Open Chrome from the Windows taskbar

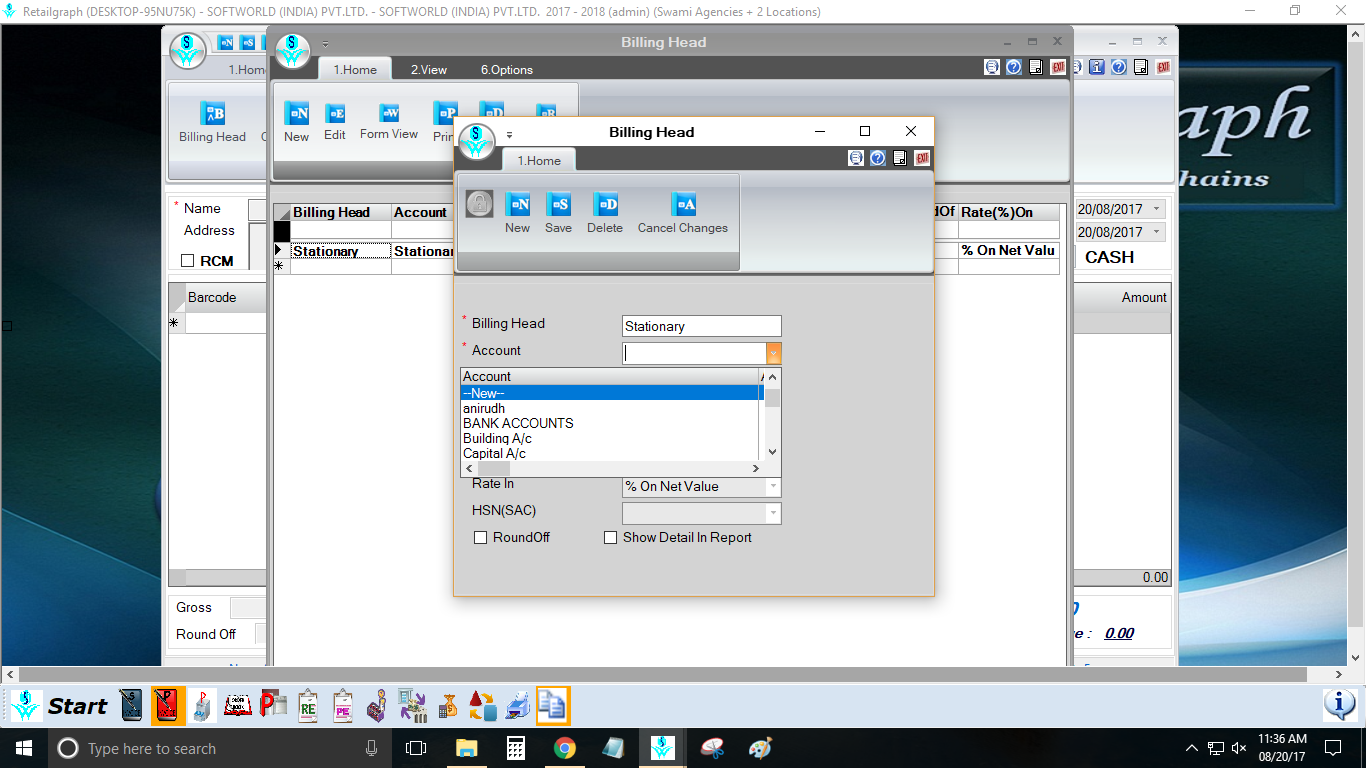564,748
